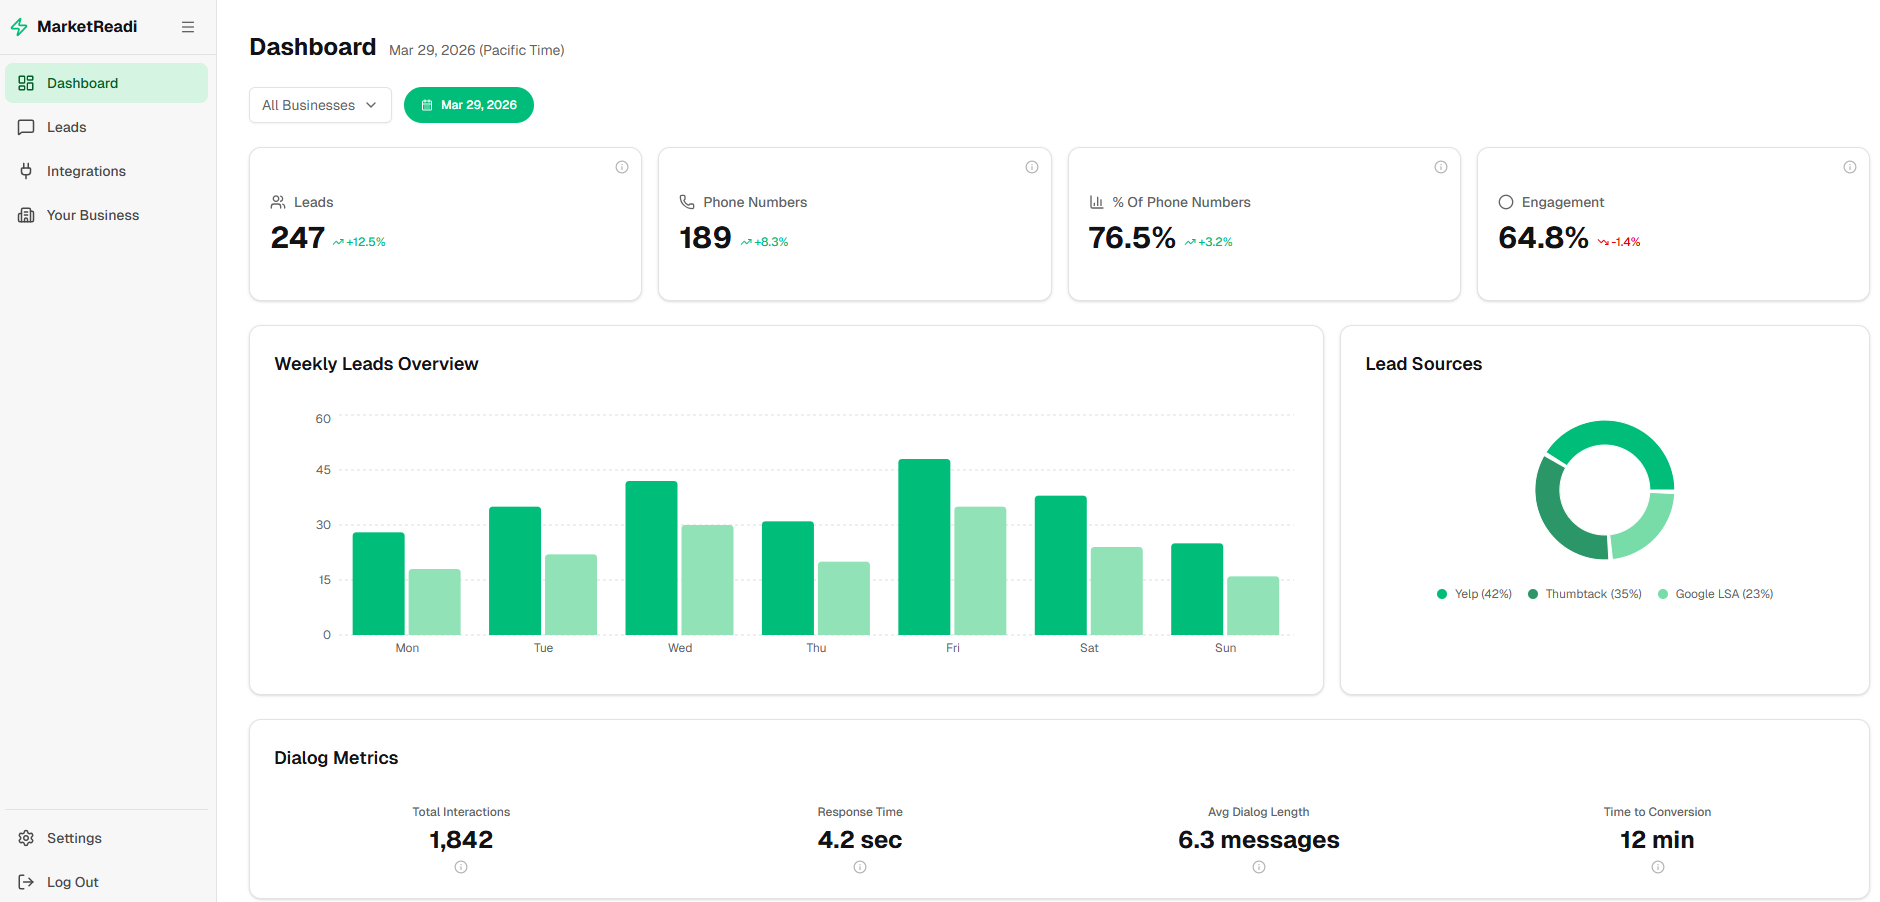Click the Log Out icon in sidebar
Image resolution: width=1880 pixels, height=902 pixels.
coord(26,881)
